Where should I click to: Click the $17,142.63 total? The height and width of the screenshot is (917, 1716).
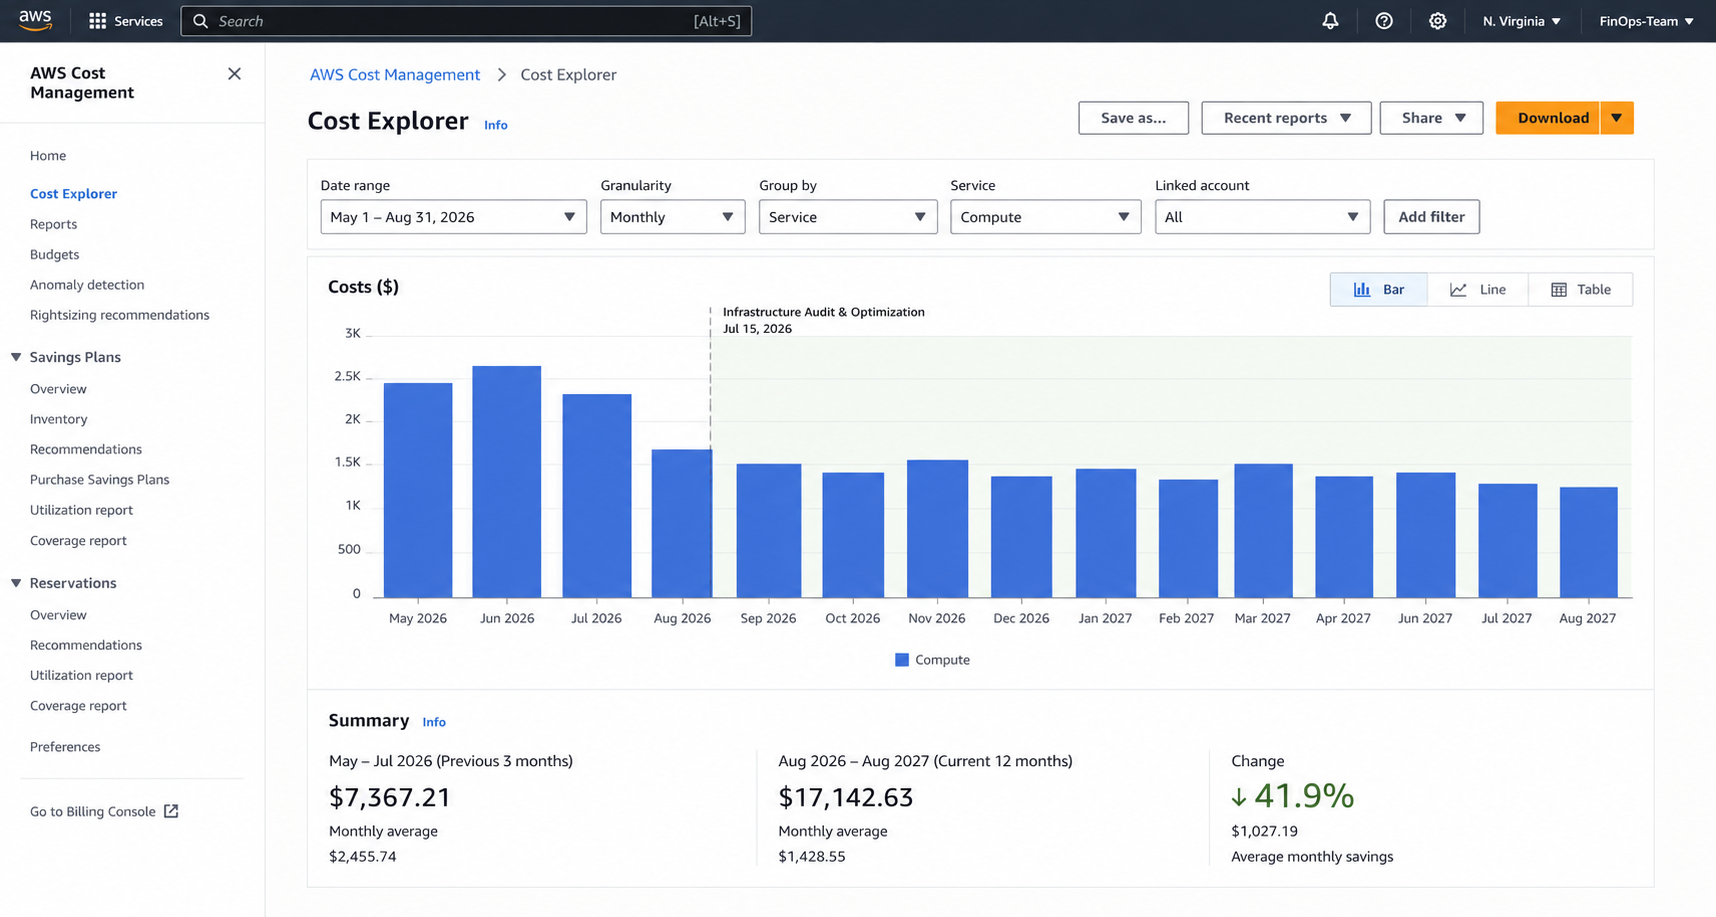(x=845, y=797)
